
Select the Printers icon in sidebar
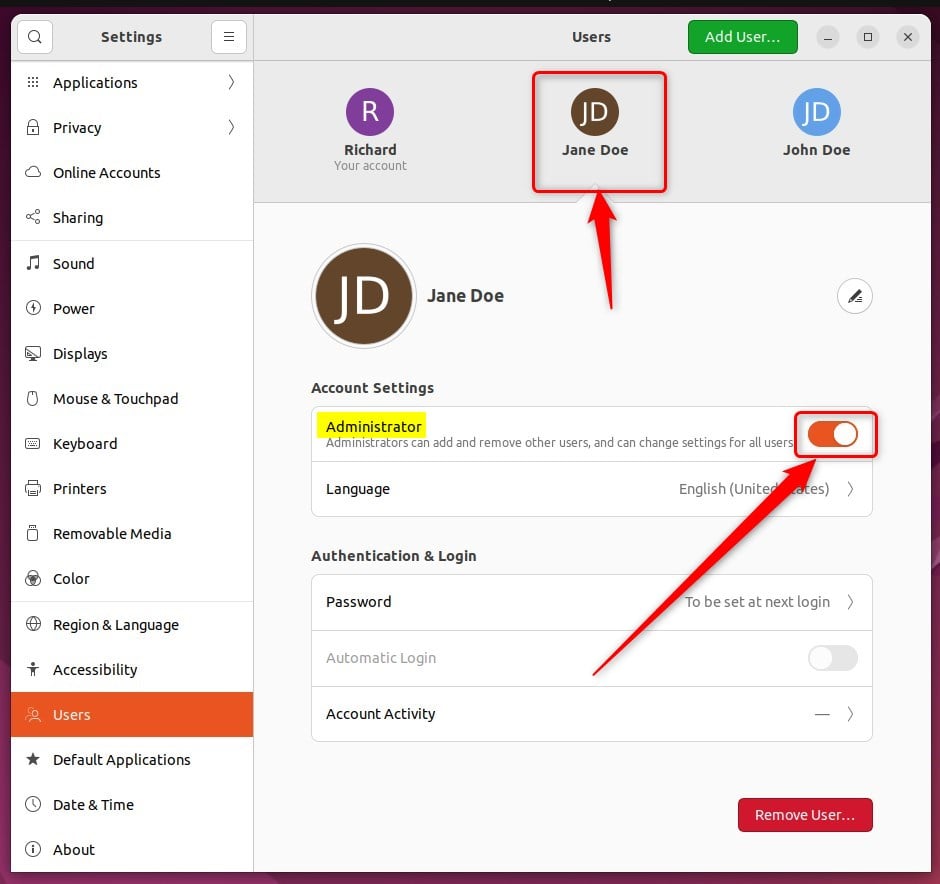click(x=31, y=488)
